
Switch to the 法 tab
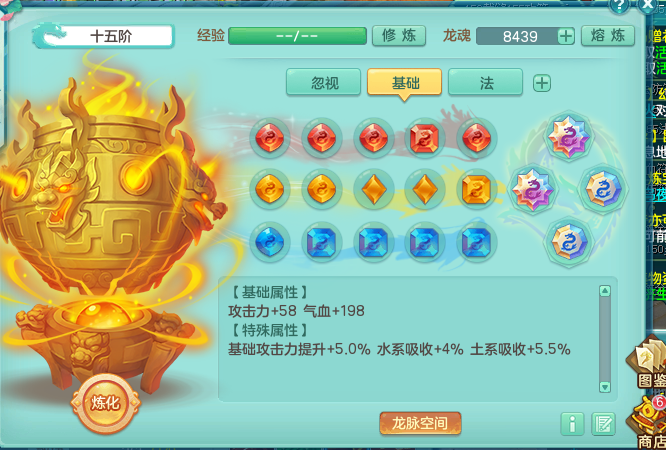pos(485,82)
